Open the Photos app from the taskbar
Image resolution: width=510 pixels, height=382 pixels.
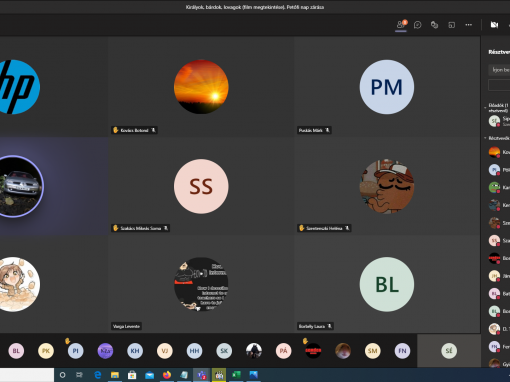click(253, 375)
